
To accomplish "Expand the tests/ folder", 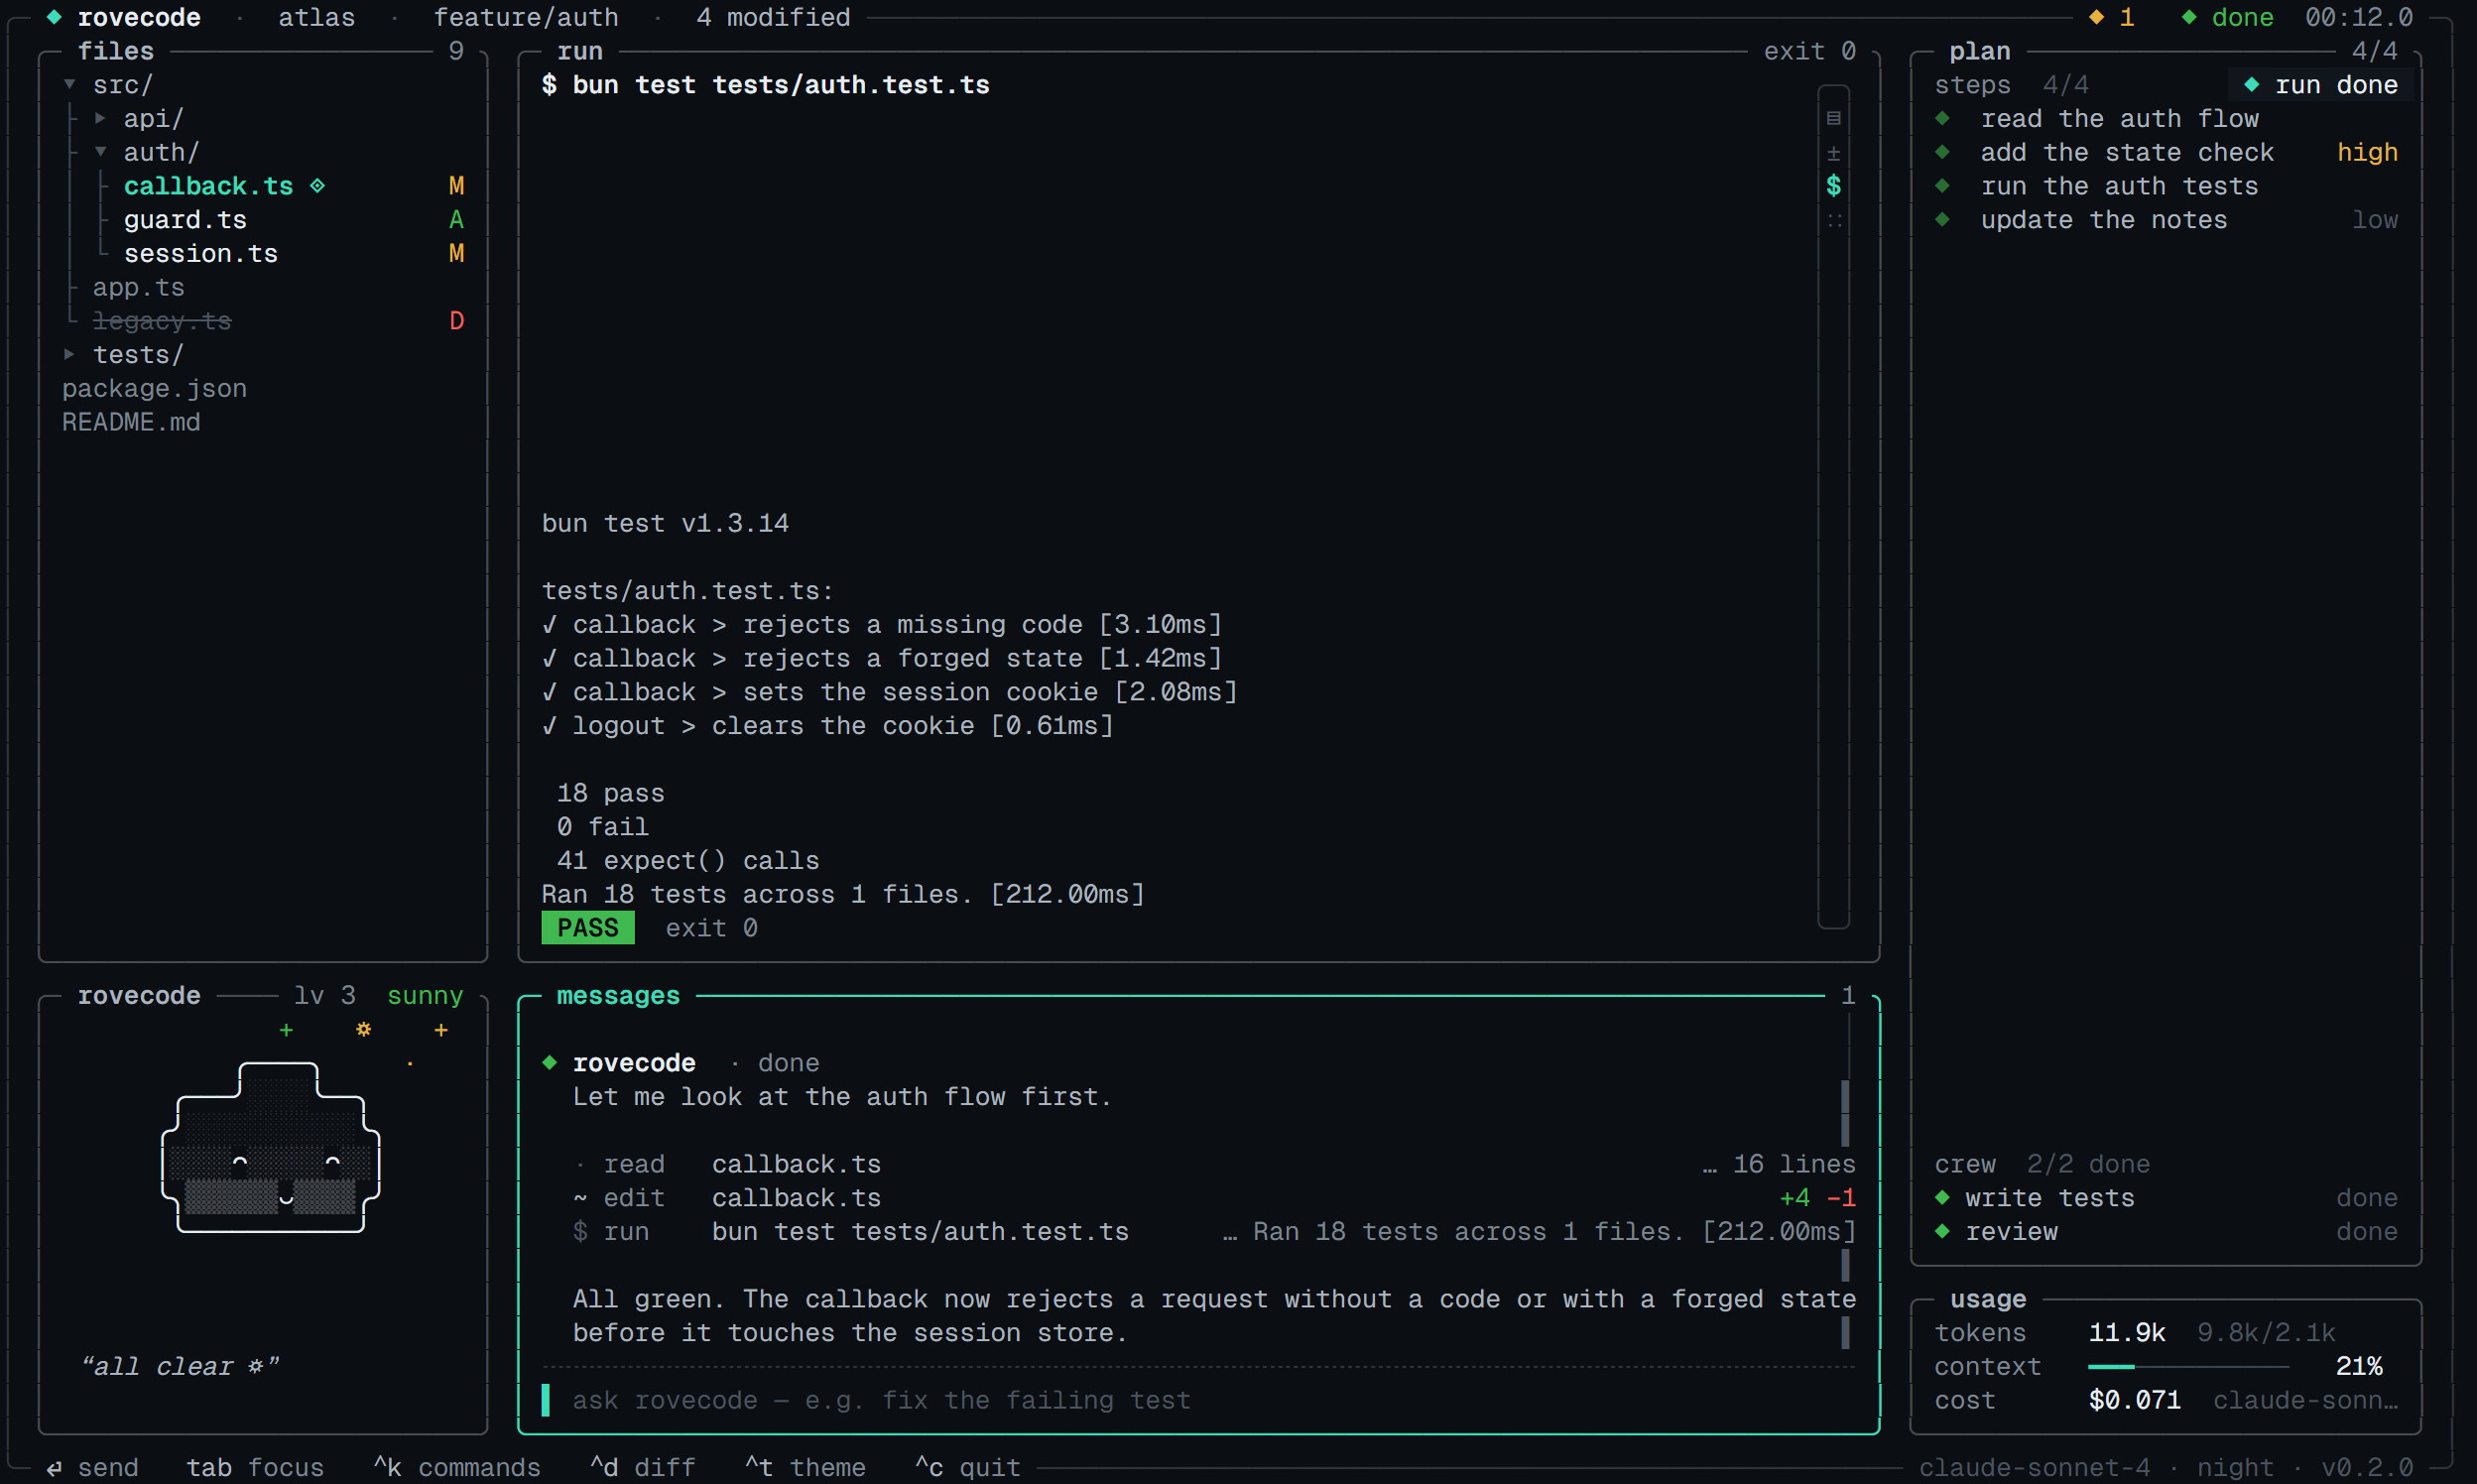I will pos(70,354).
